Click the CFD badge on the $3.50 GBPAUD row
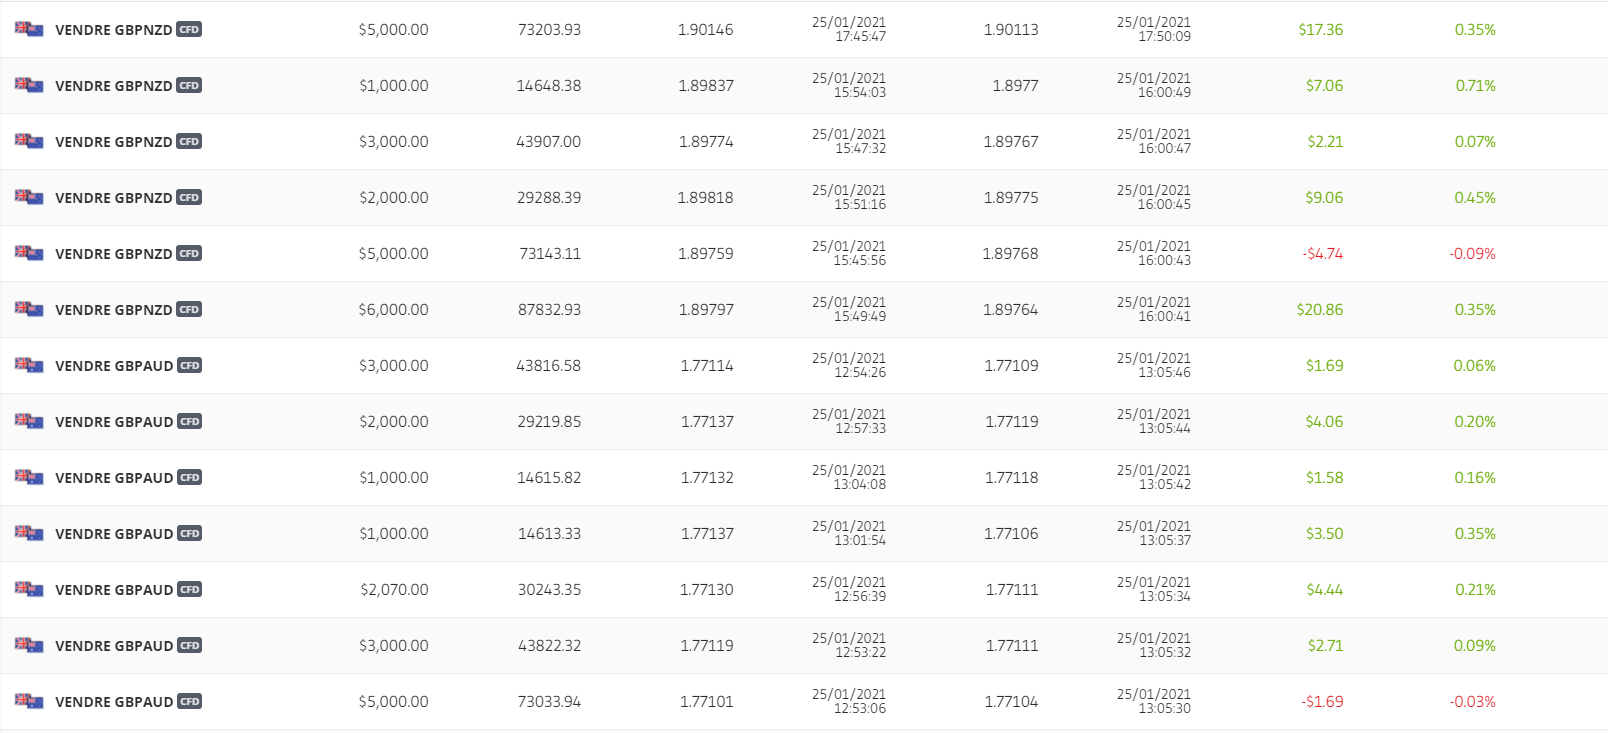This screenshot has height=733, width=1608. pos(190,534)
